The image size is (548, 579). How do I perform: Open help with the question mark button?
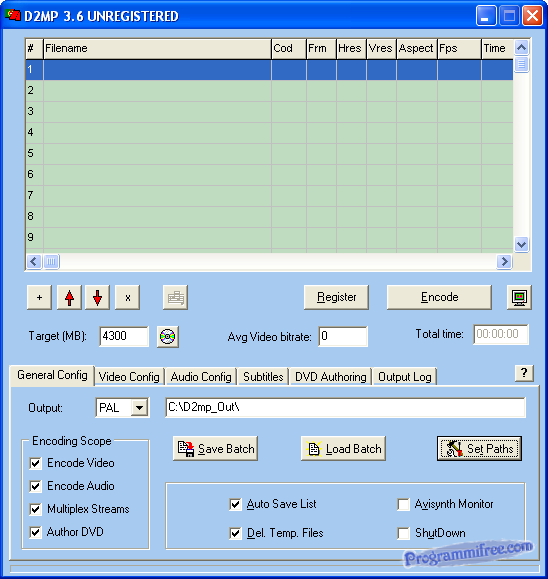click(524, 373)
